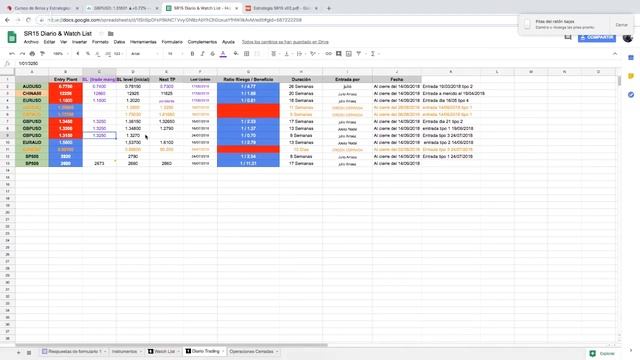Format as currency with the toolbar icon
This screenshot has width=640, height=360.
point(78,54)
